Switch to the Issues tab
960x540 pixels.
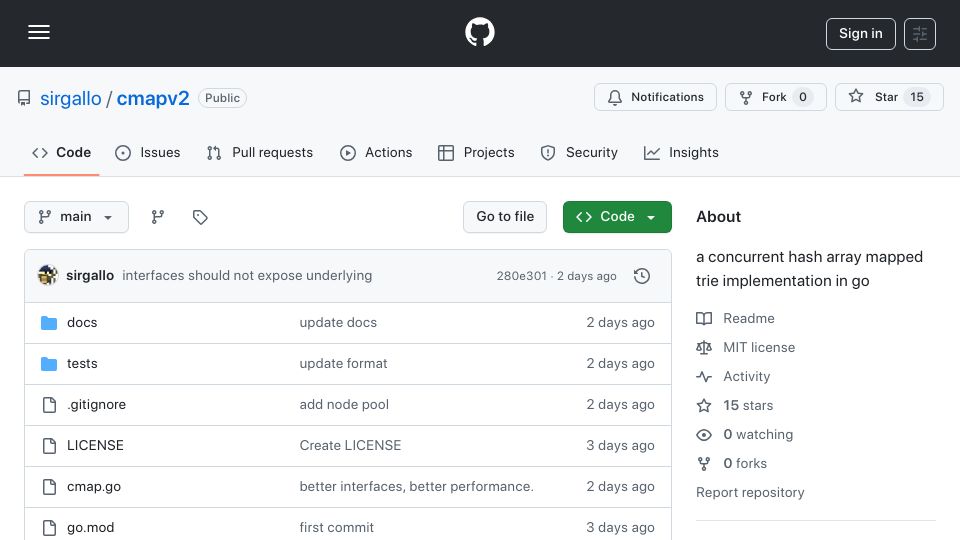(x=148, y=152)
